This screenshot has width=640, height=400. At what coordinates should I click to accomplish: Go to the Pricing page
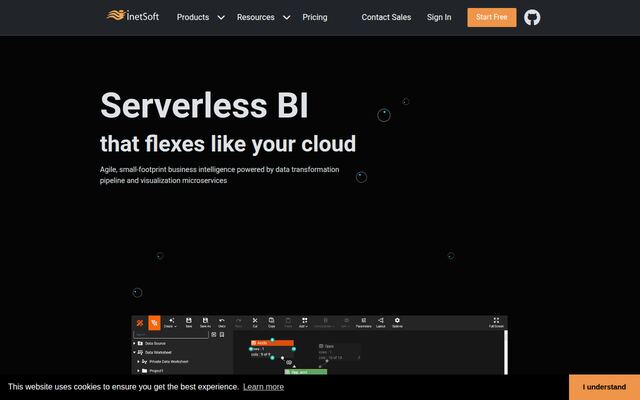315,17
